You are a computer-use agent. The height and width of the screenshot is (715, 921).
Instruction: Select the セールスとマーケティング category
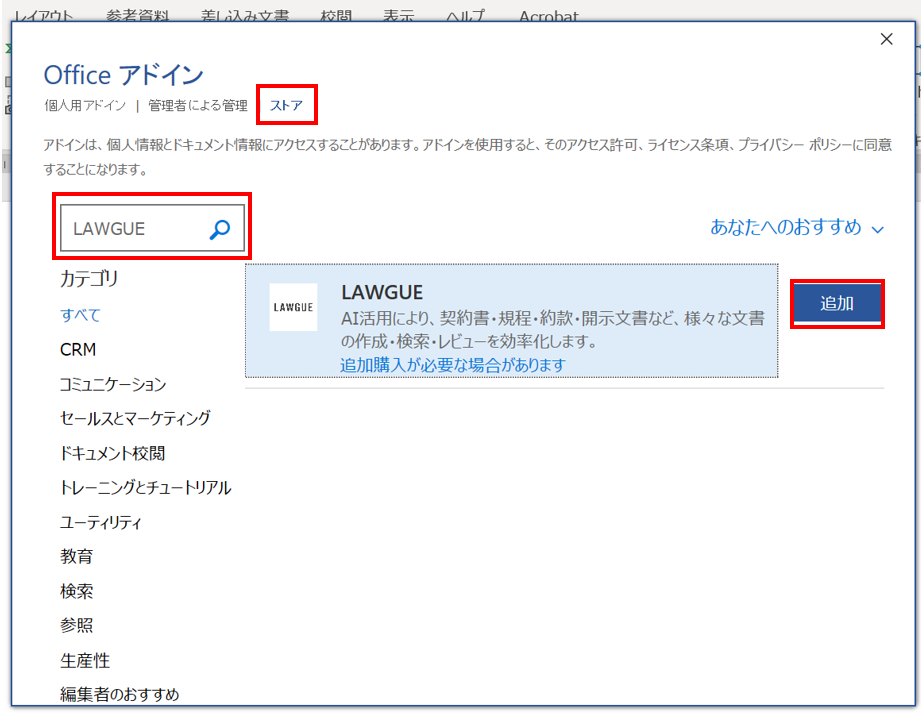pos(135,418)
